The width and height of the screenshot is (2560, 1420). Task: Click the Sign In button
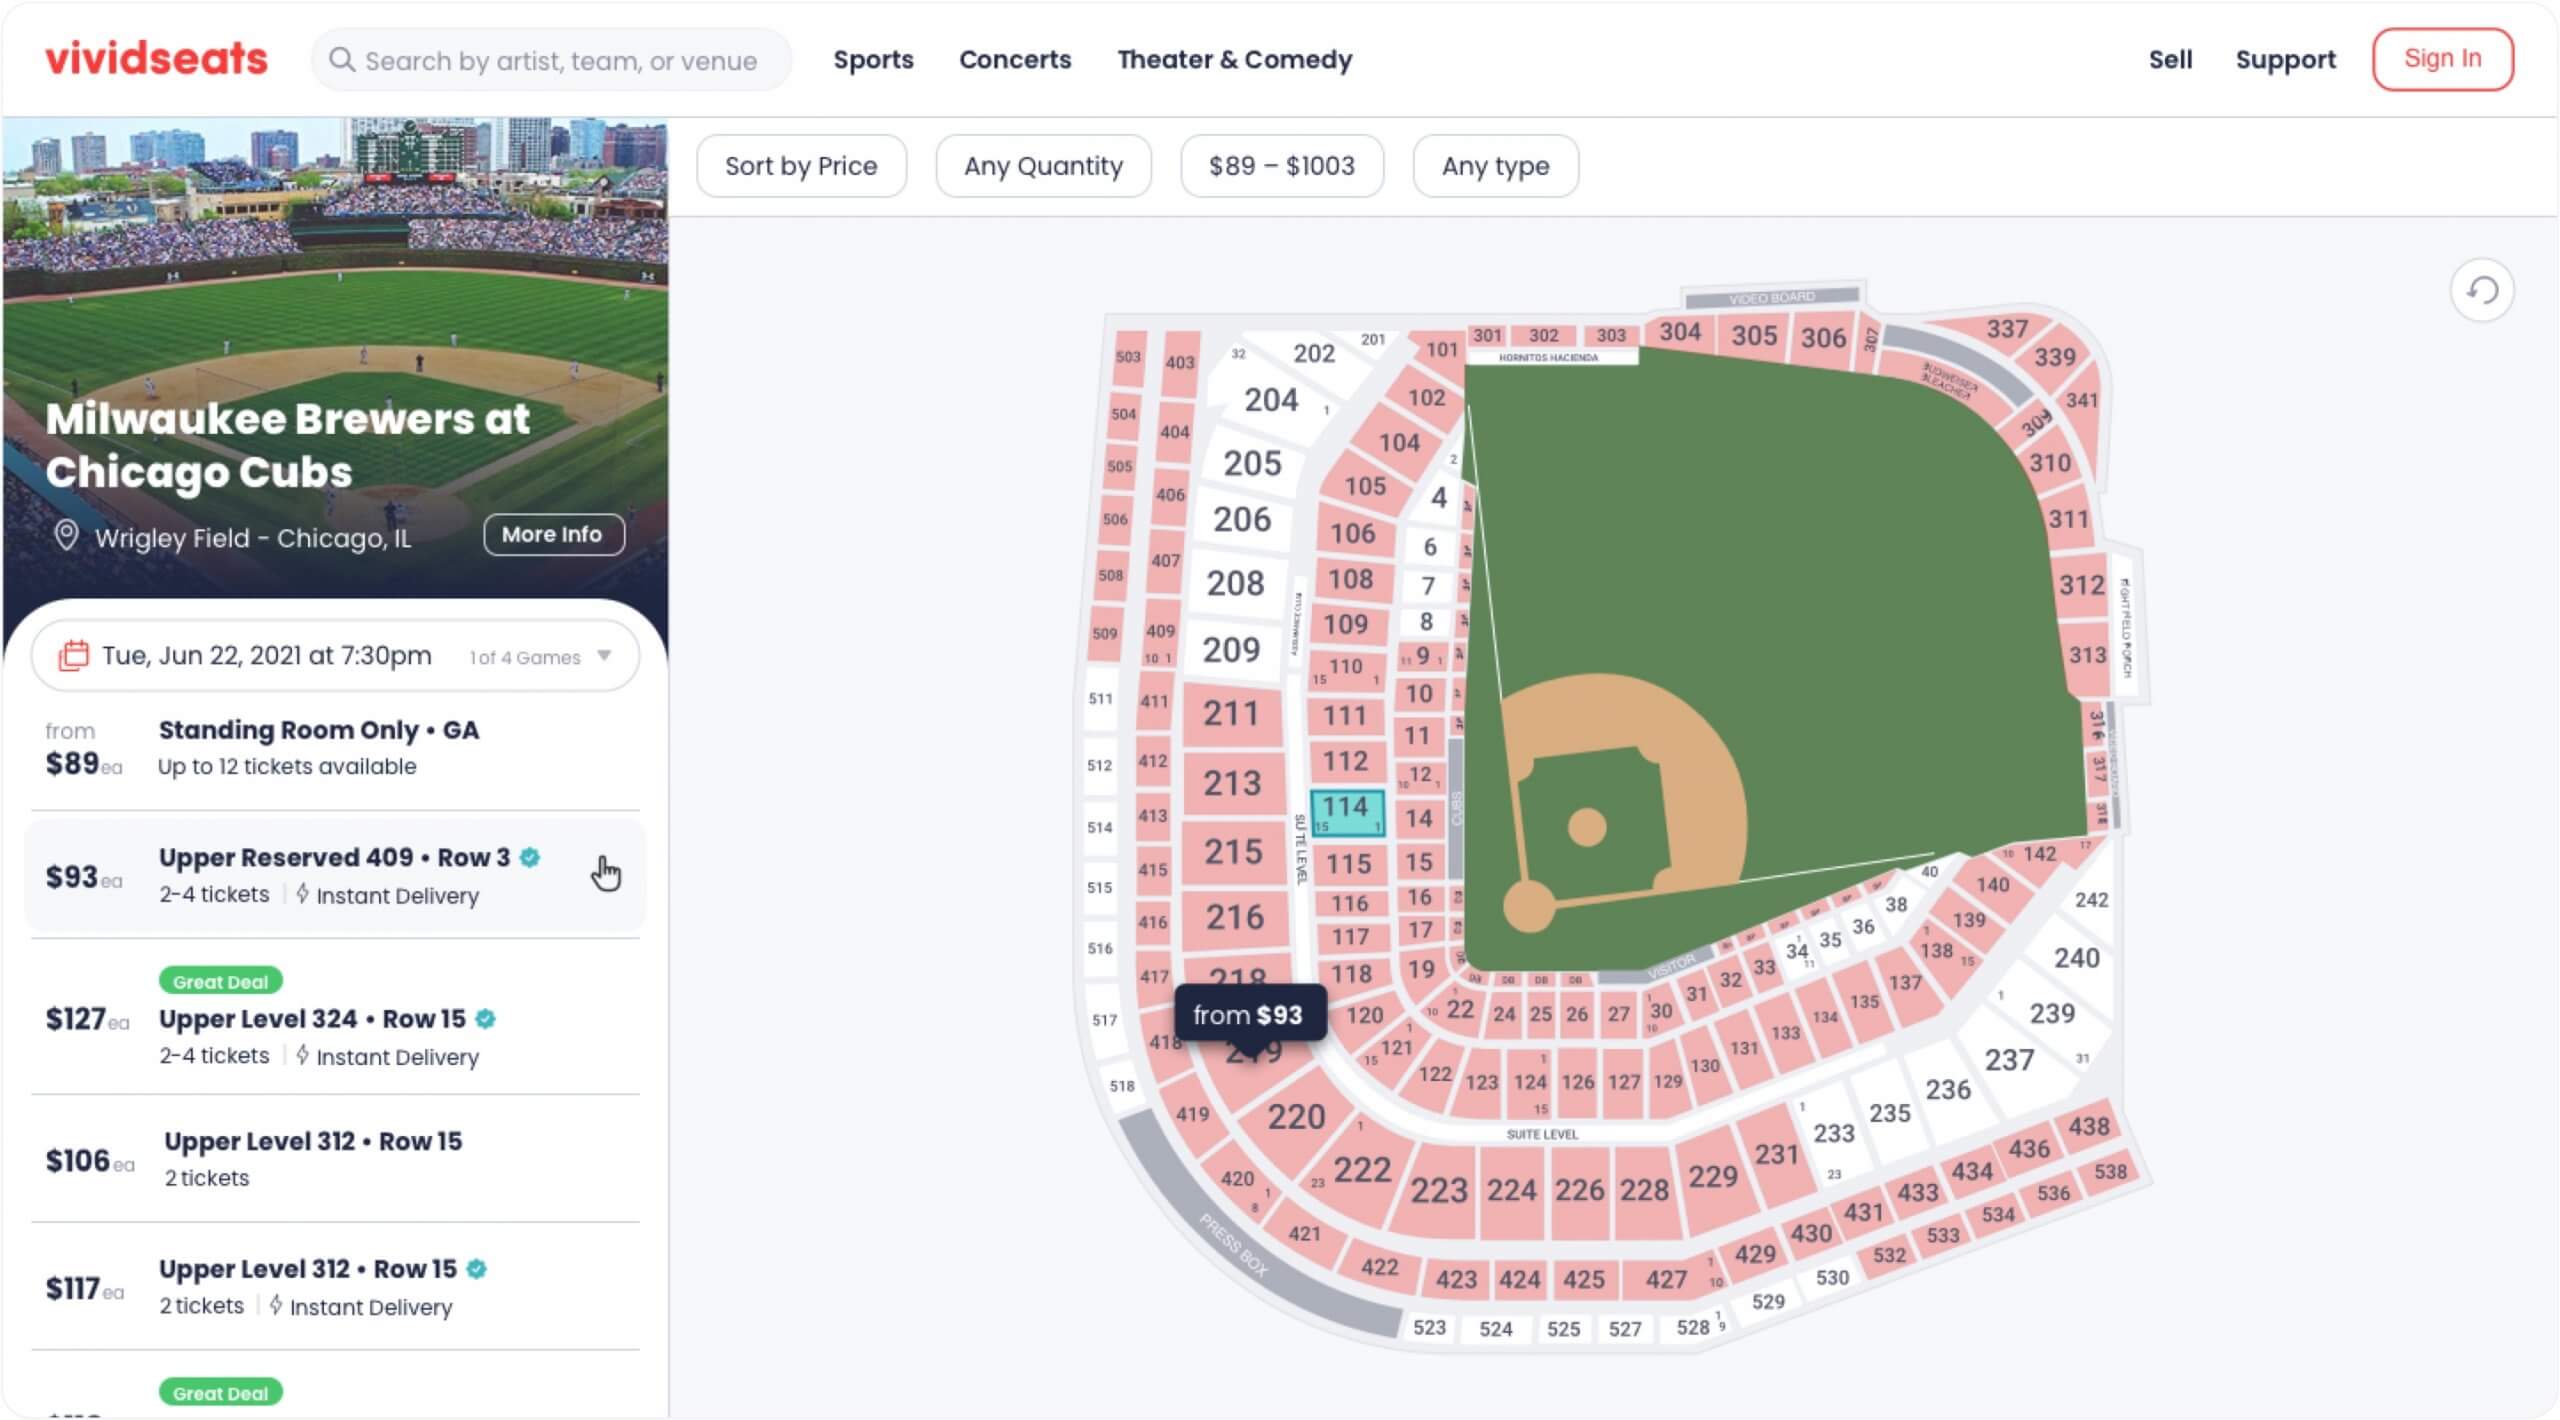(x=2441, y=58)
